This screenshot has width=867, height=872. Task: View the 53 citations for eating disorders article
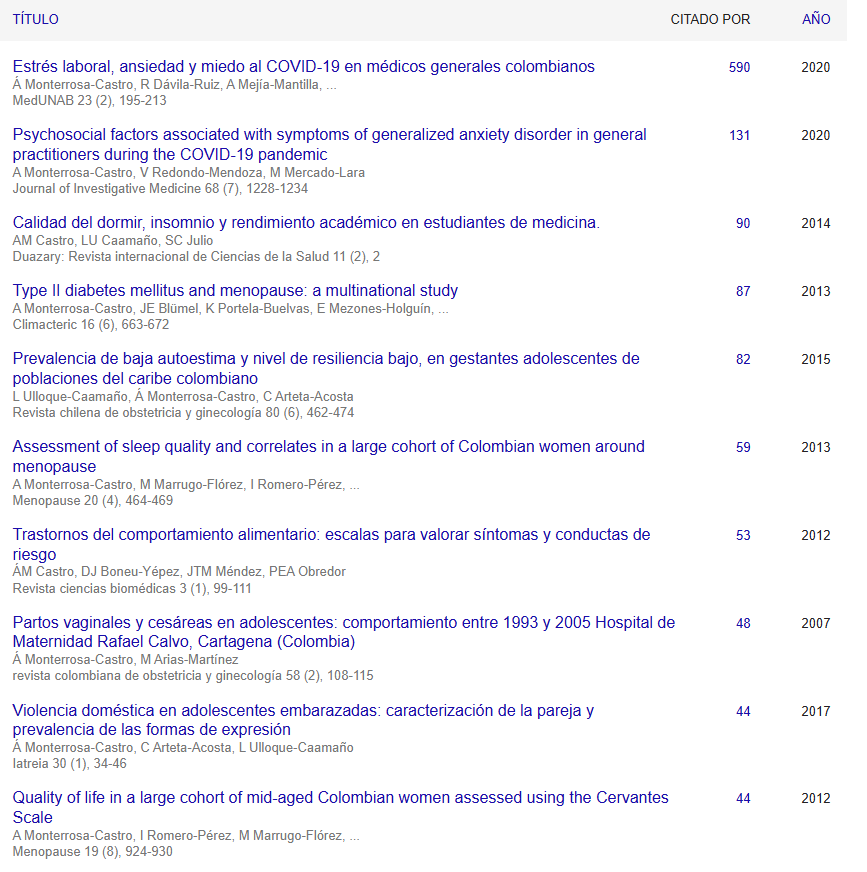(743, 535)
